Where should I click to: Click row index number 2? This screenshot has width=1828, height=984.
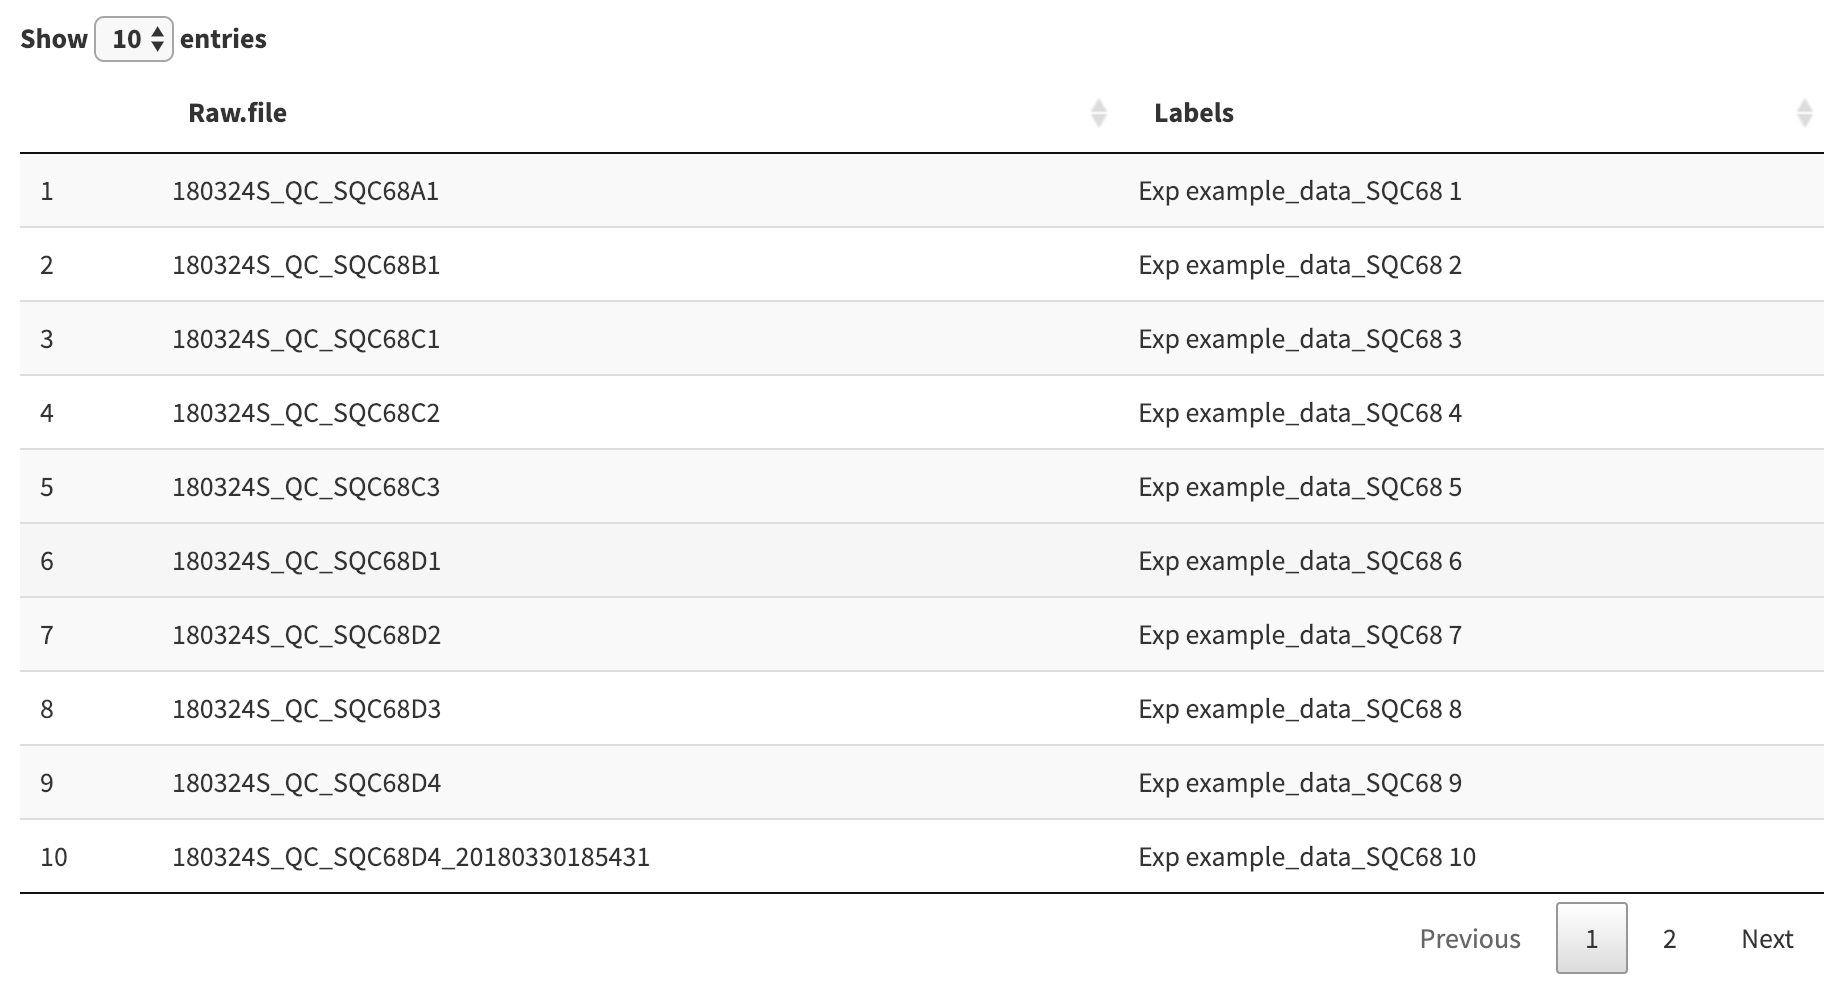(47, 265)
